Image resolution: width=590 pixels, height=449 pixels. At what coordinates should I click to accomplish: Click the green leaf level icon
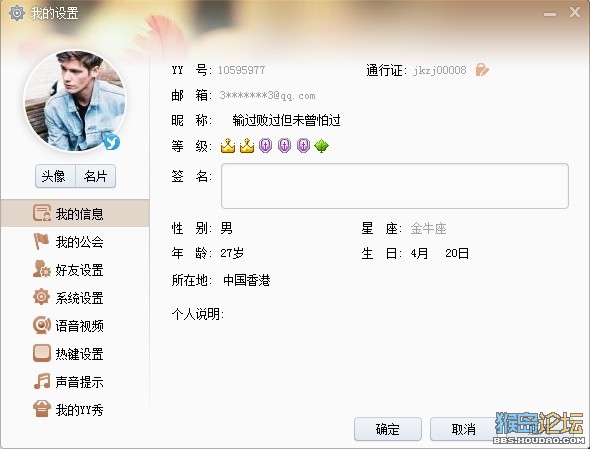pos(321,146)
